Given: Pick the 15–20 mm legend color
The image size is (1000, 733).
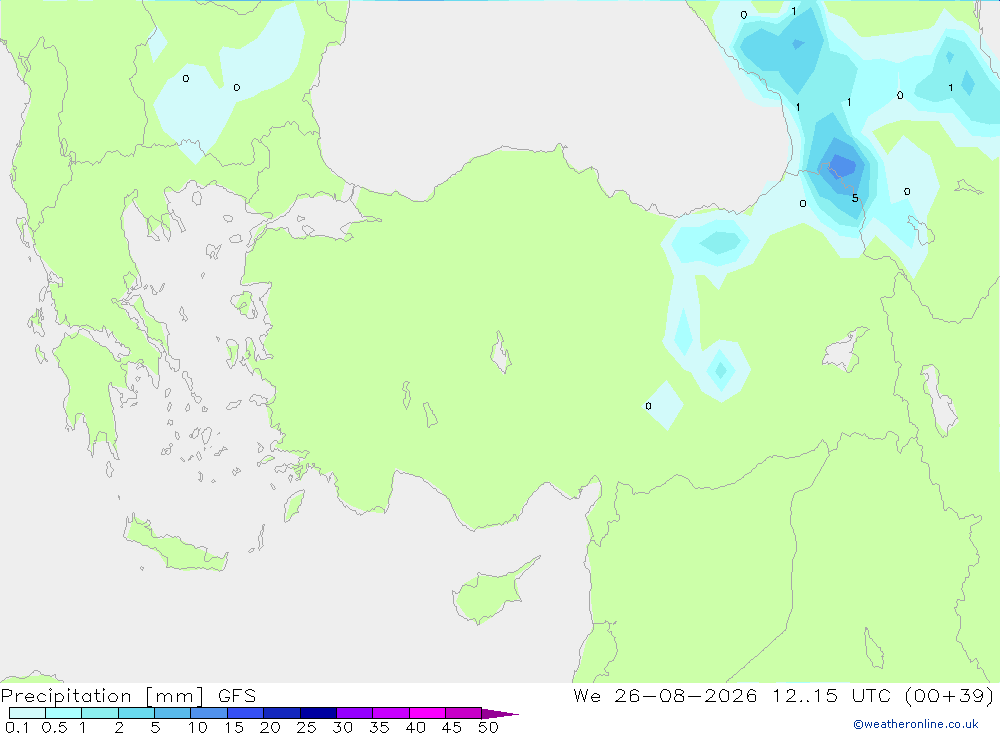Looking at the screenshot, I should click(246, 713).
